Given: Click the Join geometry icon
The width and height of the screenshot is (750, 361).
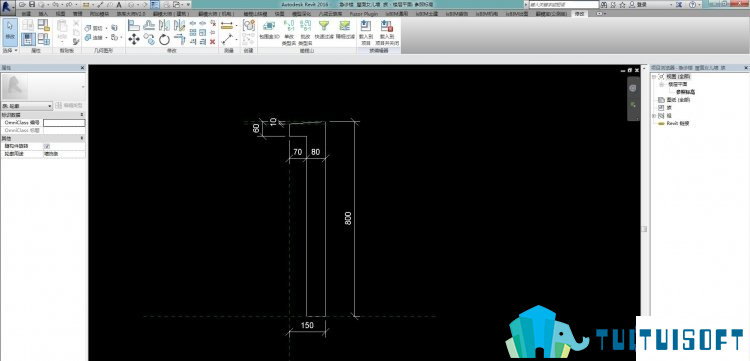Looking at the screenshot, I should point(88,37).
